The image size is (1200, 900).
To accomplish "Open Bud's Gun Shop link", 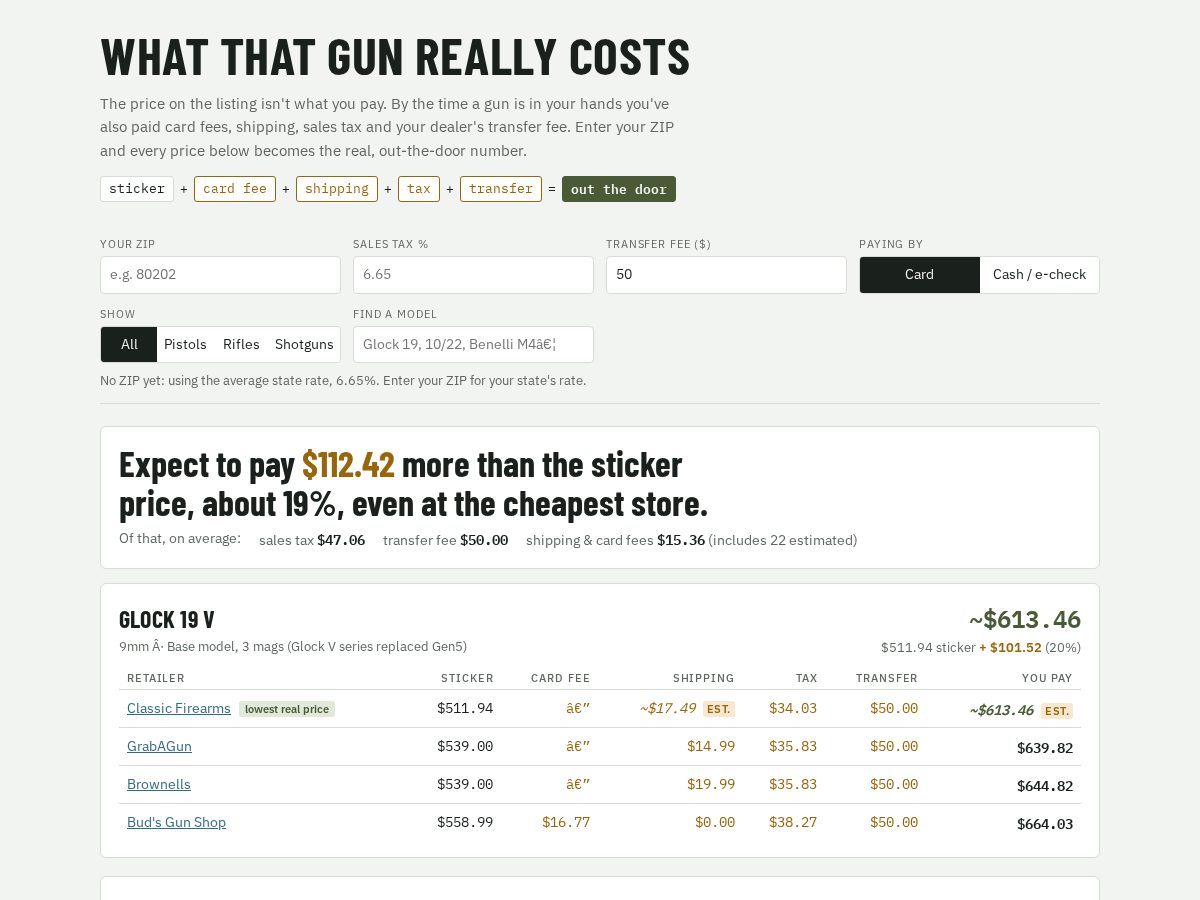I will click(x=176, y=822).
